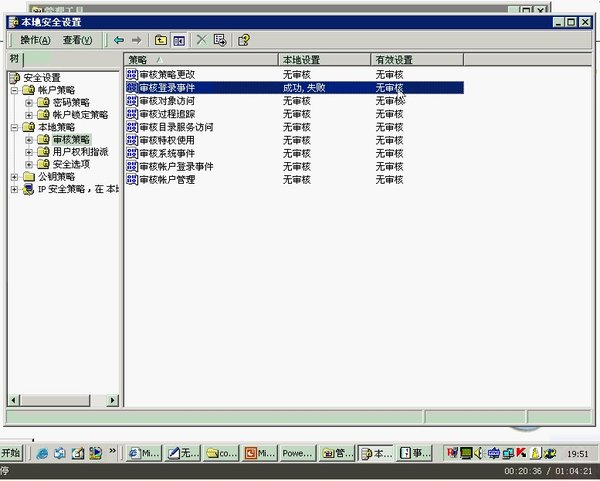Select the 审核系统事件 policy row
This screenshot has width=600, height=481.
pos(295,153)
